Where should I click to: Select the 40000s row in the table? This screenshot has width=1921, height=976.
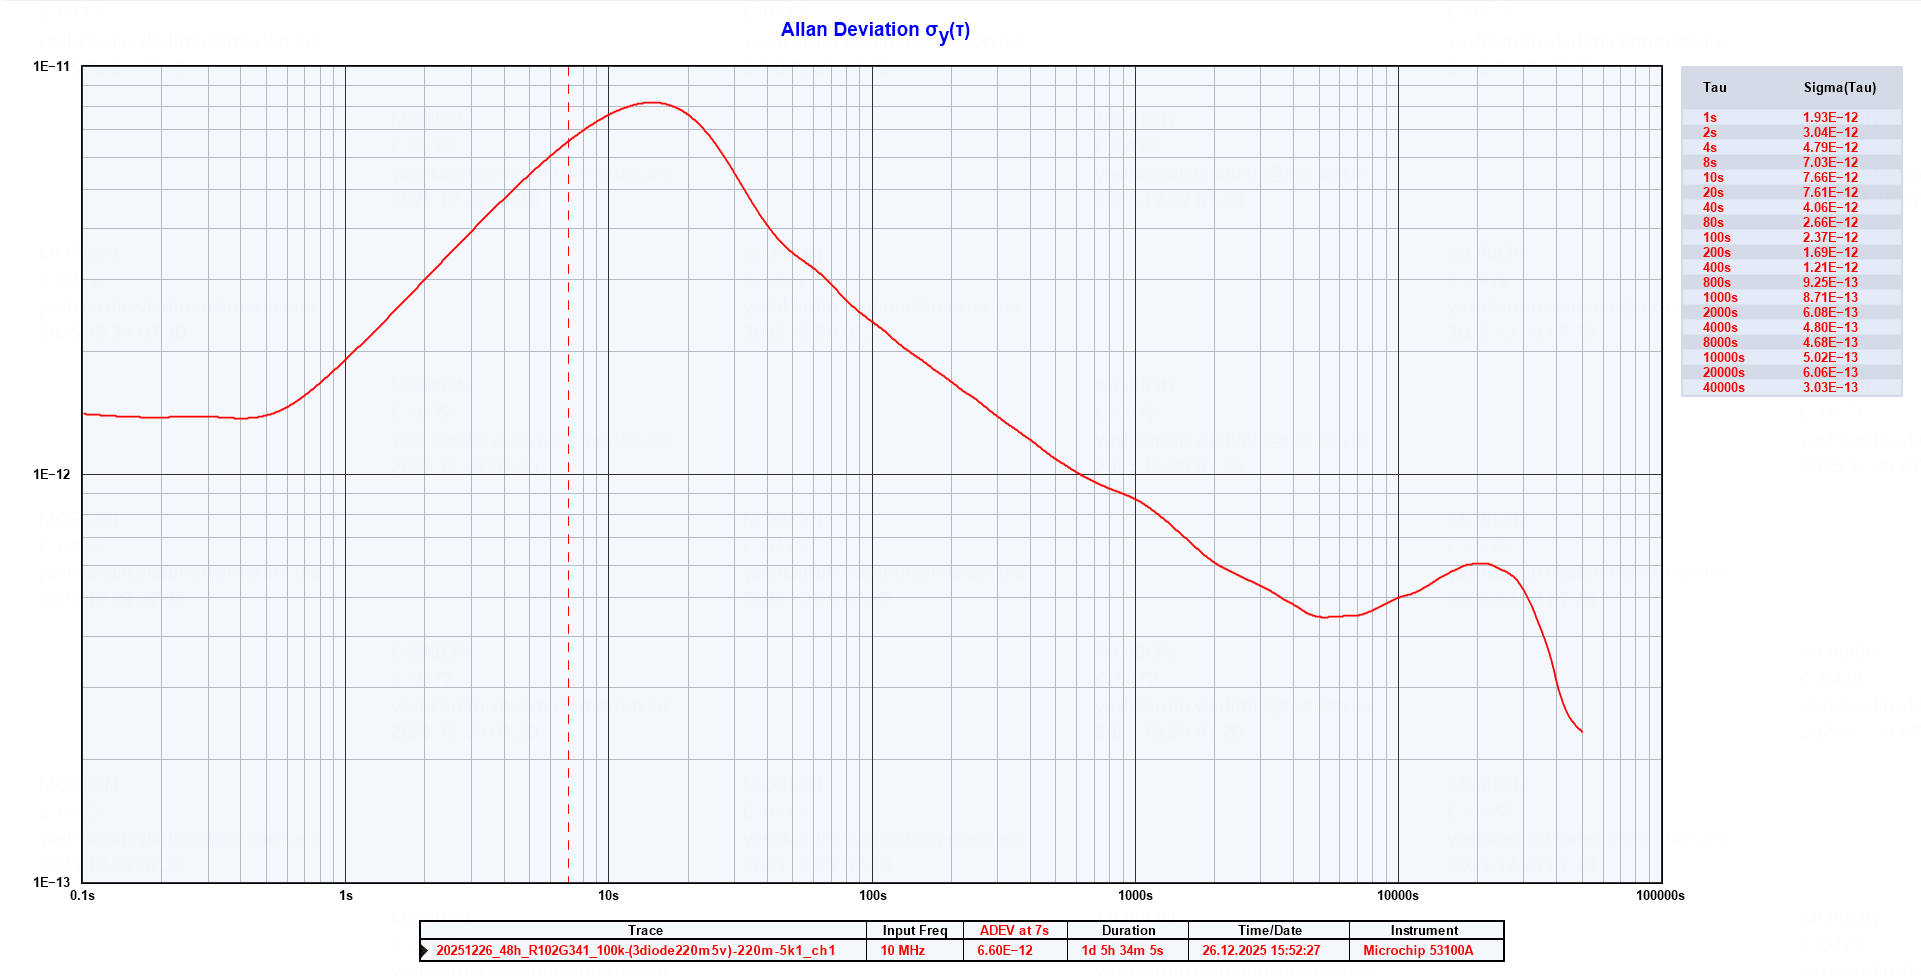pos(1723,387)
